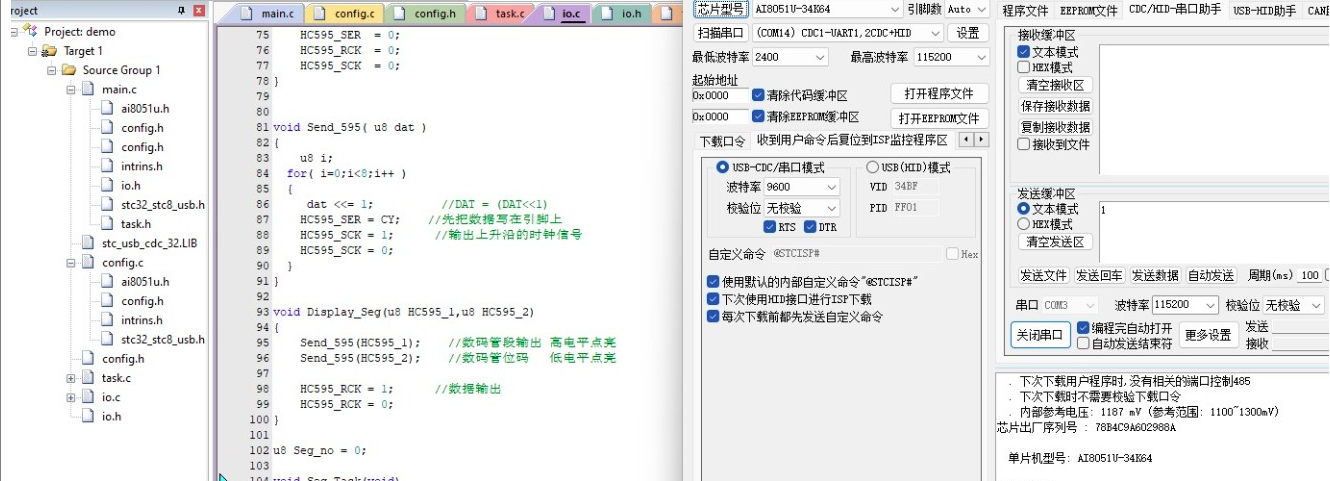Image resolution: width=1330 pixels, height=481 pixels.
Task: Select USB(HID)模式 radio button
Action: pos(872,167)
